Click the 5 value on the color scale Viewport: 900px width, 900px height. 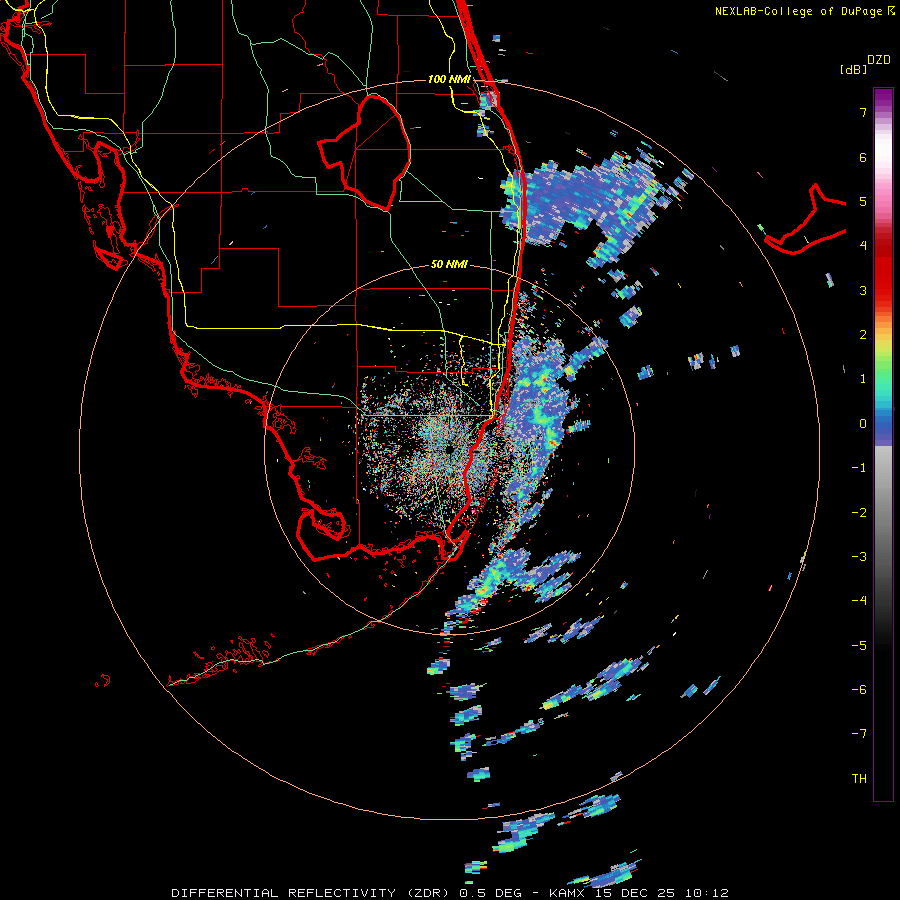(863, 201)
